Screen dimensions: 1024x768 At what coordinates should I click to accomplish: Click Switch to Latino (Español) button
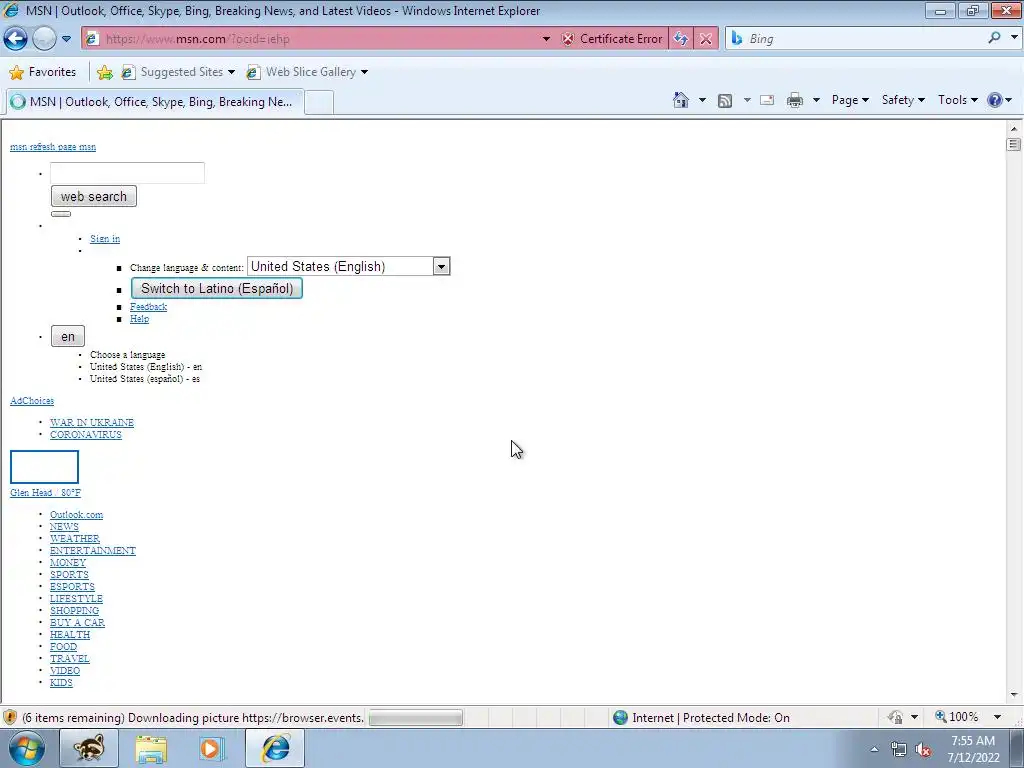pos(217,289)
